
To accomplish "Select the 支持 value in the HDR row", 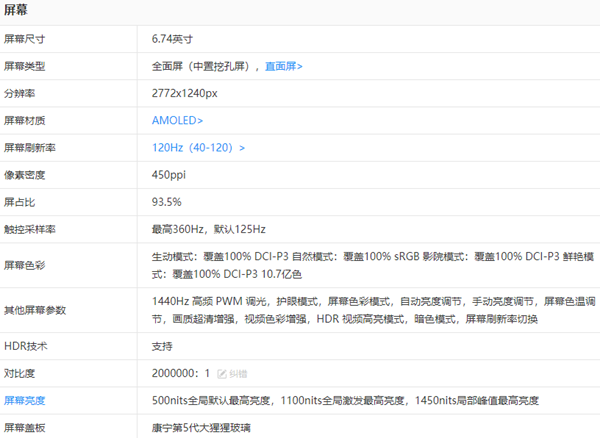I will [x=162, y=346].
